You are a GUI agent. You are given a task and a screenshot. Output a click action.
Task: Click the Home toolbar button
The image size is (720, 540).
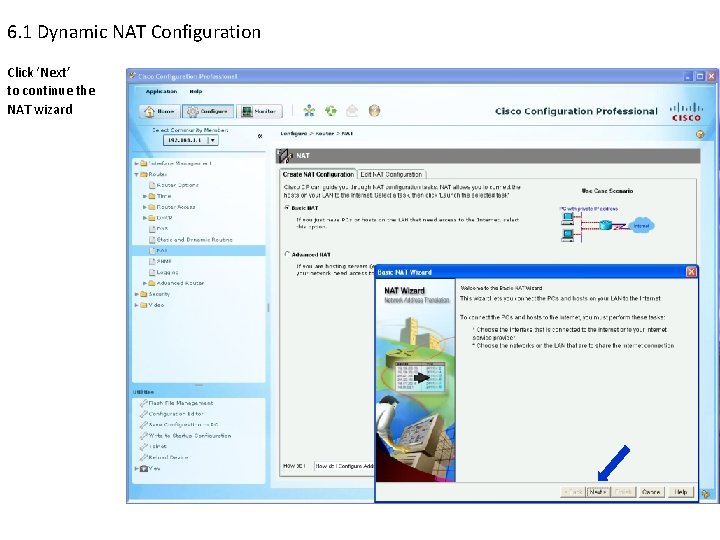pos(159,111)
